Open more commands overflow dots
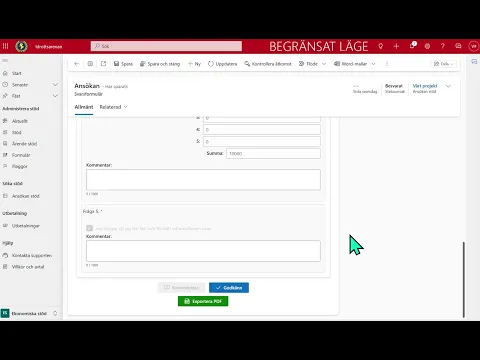 coord(387,64)
